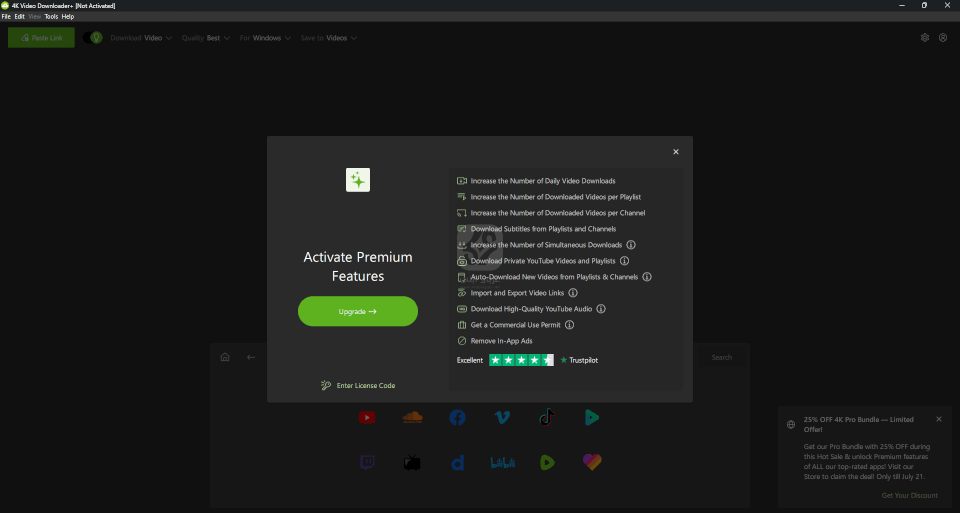Click 'Increase the Number of Daily Video Downloads'
The image size is (960, 513).
pyautogui.click(x=543, y=181)
